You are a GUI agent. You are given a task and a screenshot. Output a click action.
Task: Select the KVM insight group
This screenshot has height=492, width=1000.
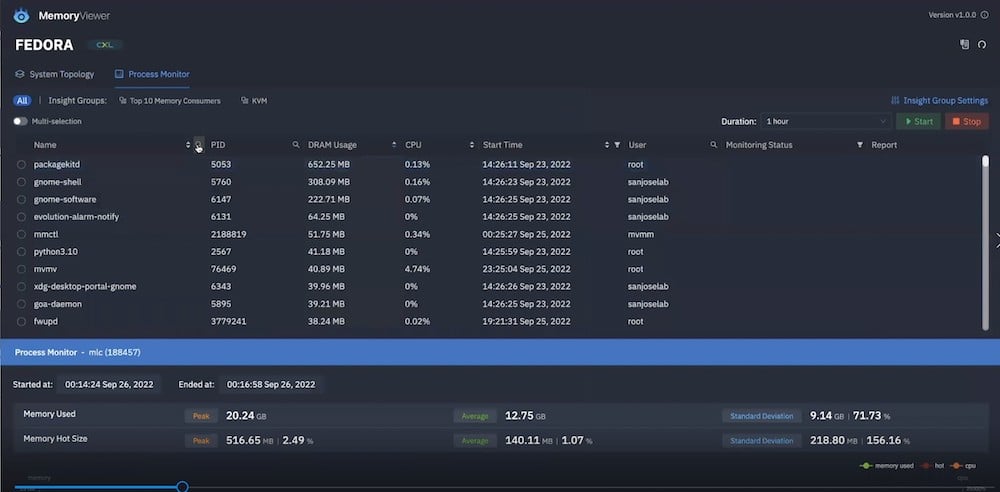pos(254,101)
